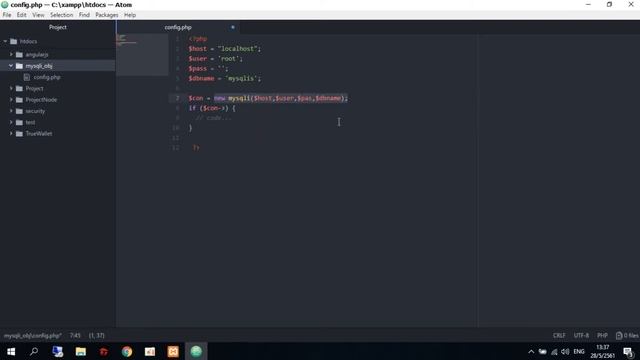
Task: Click the modified dot on config.php tab
Action: coord(233,27)
